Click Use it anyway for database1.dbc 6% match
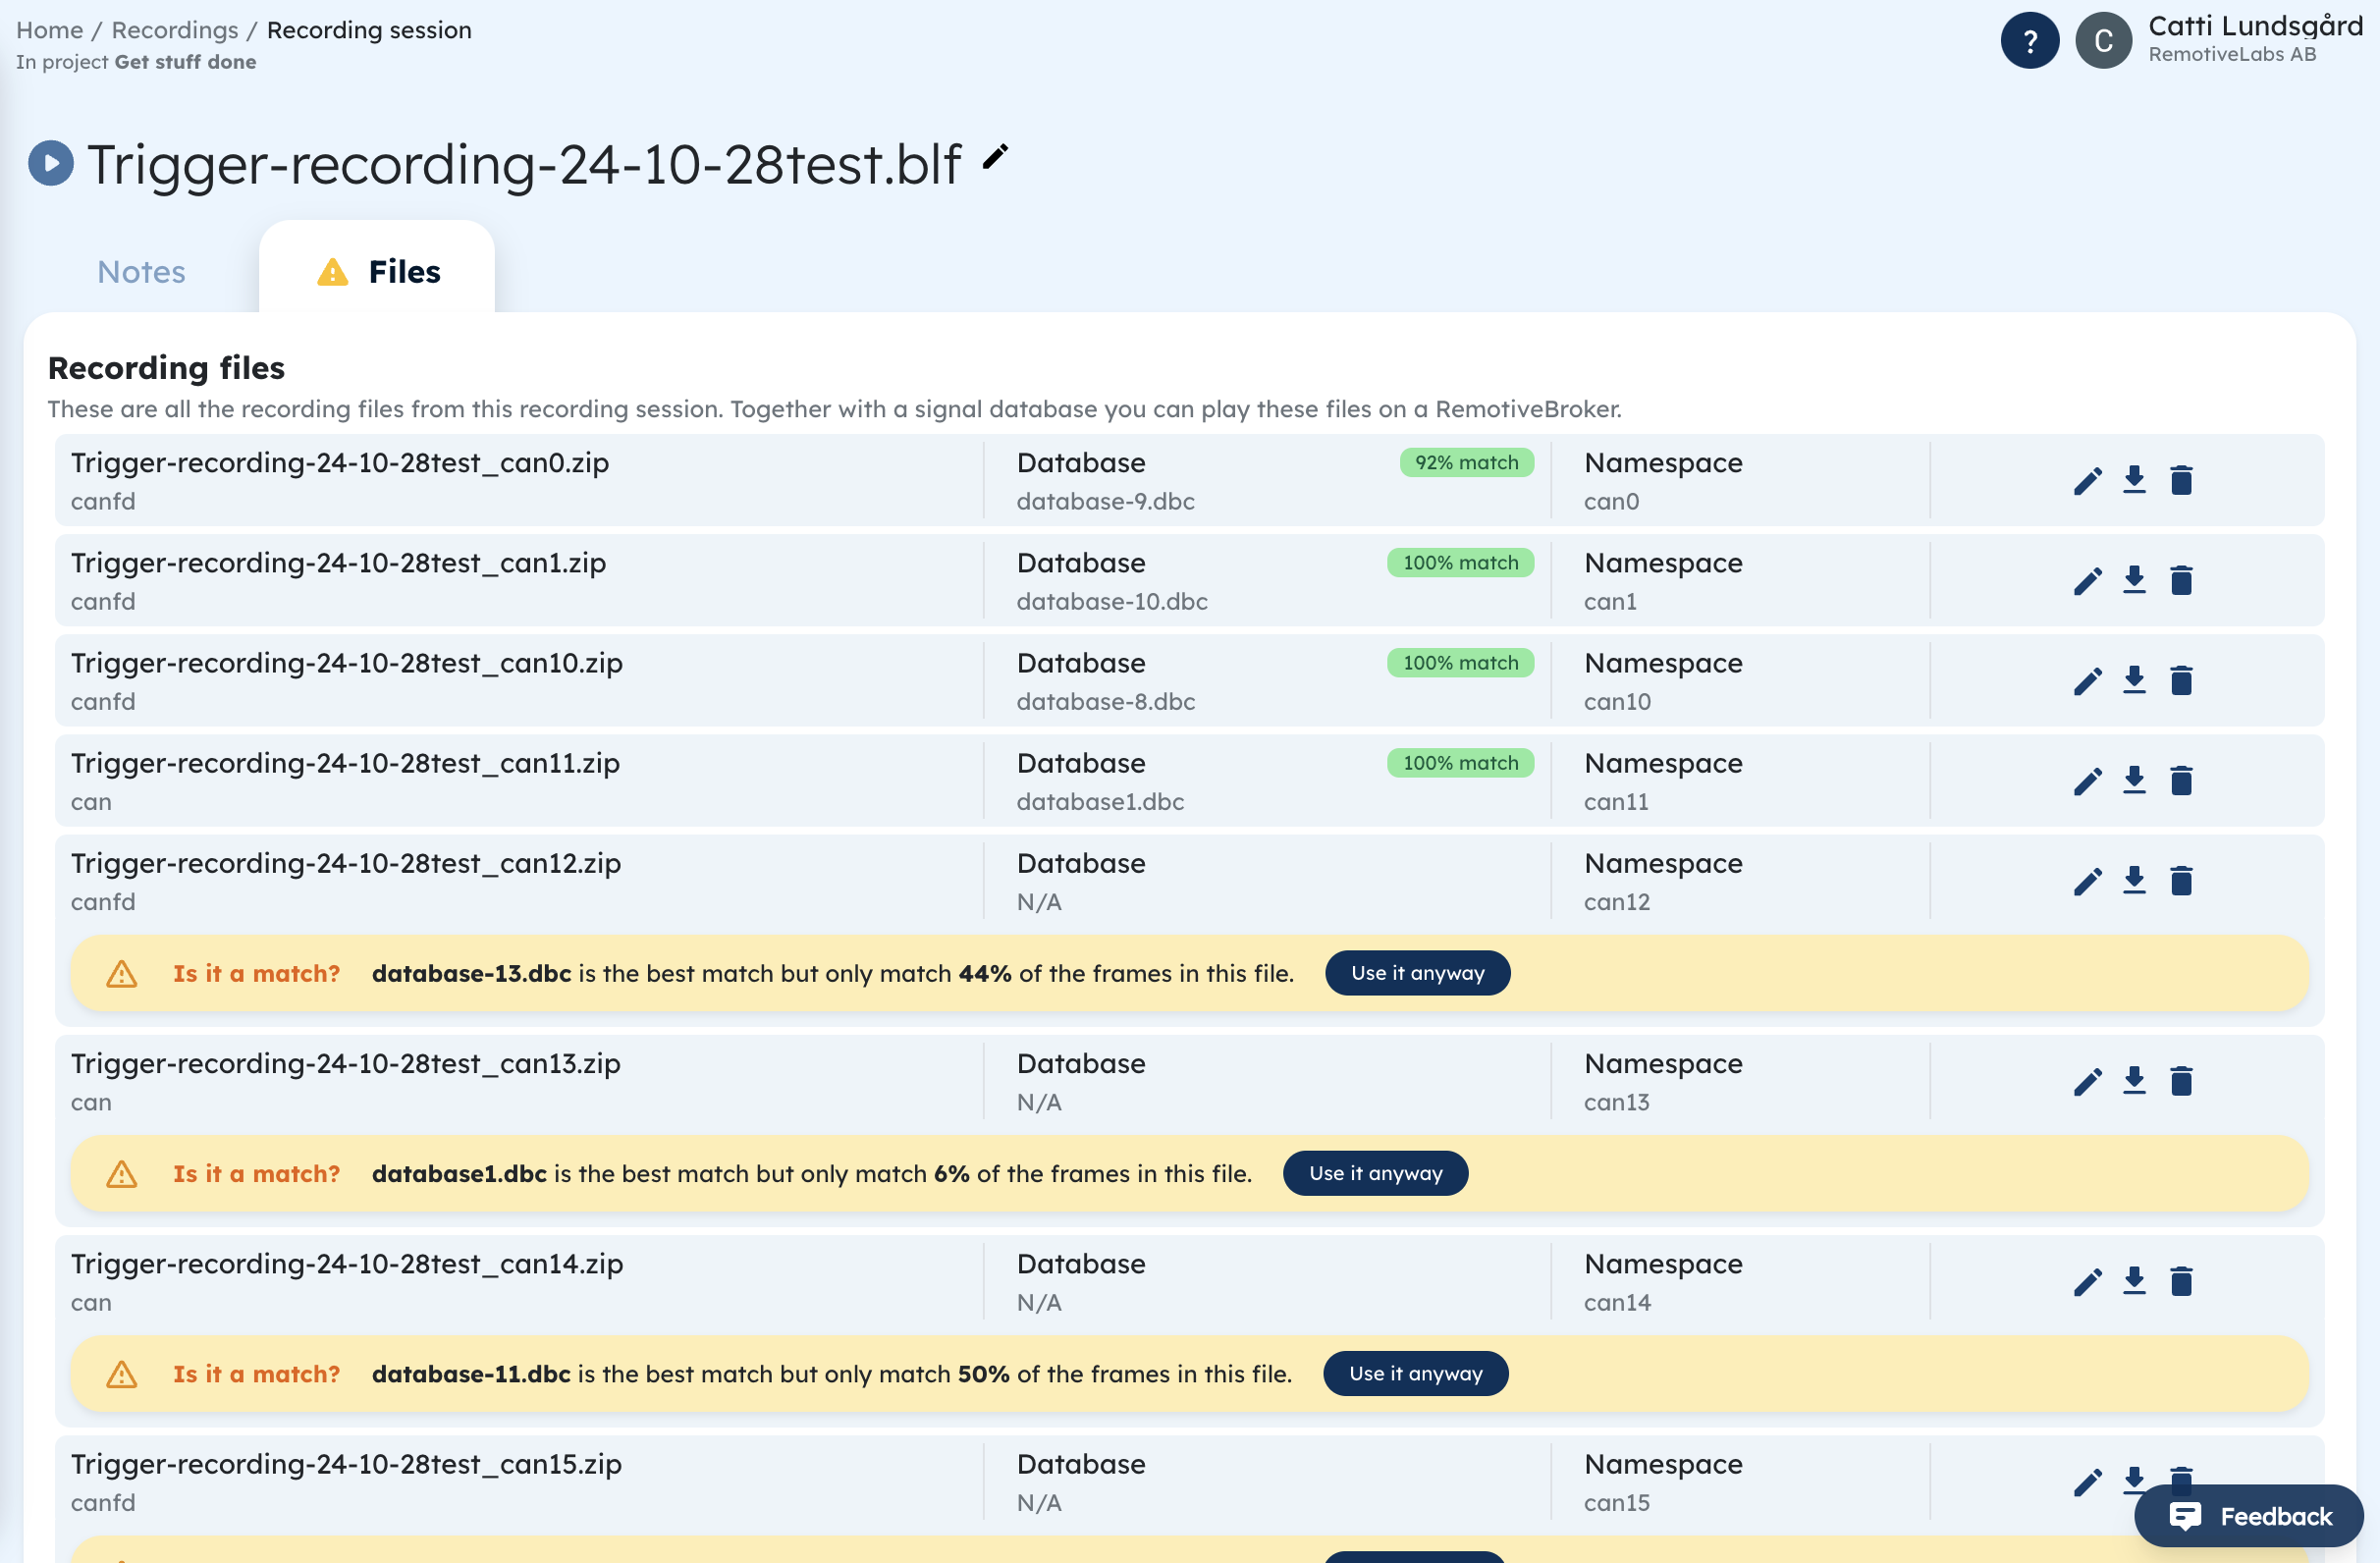The height and width of the screenshot is (1563, 2380). click(1374, 1172)
